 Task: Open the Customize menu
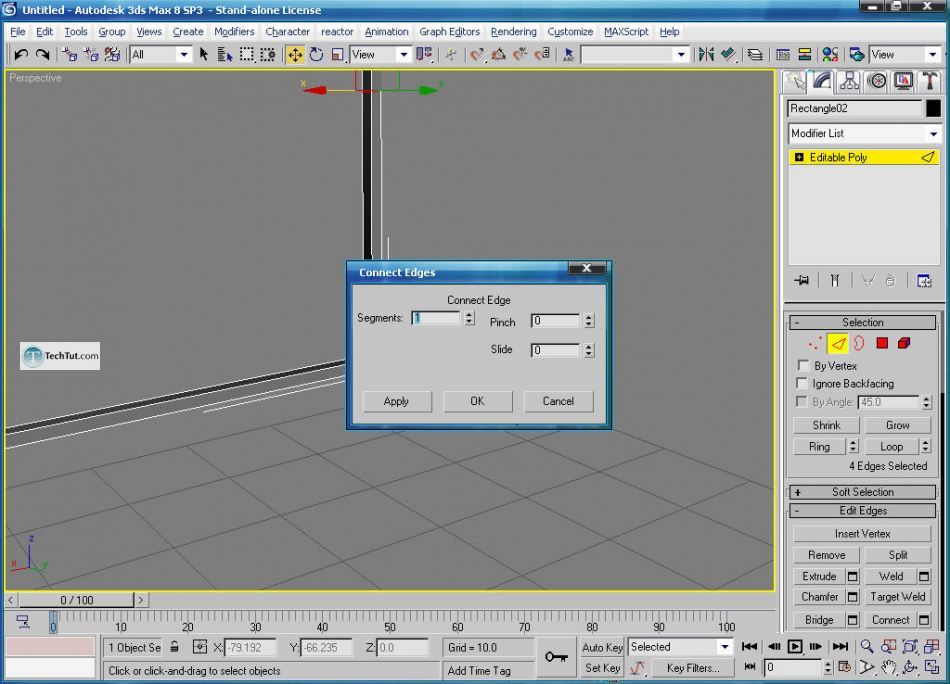tap(570, 32)
